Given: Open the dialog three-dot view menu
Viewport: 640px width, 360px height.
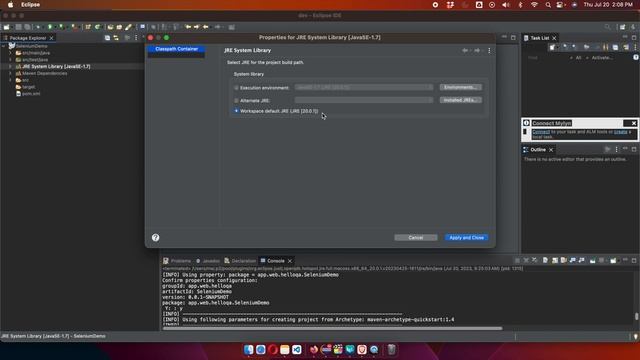Looking at the screenshot, I should point(489,51).
